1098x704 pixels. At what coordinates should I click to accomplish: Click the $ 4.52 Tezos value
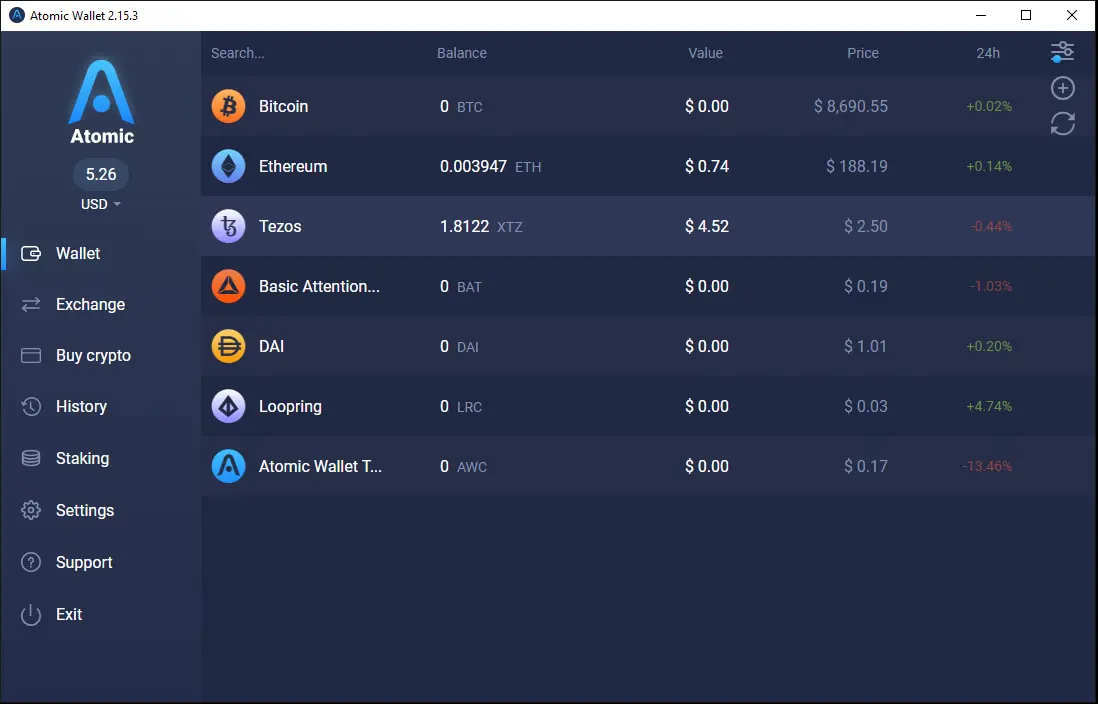click(x=707, y=226)
